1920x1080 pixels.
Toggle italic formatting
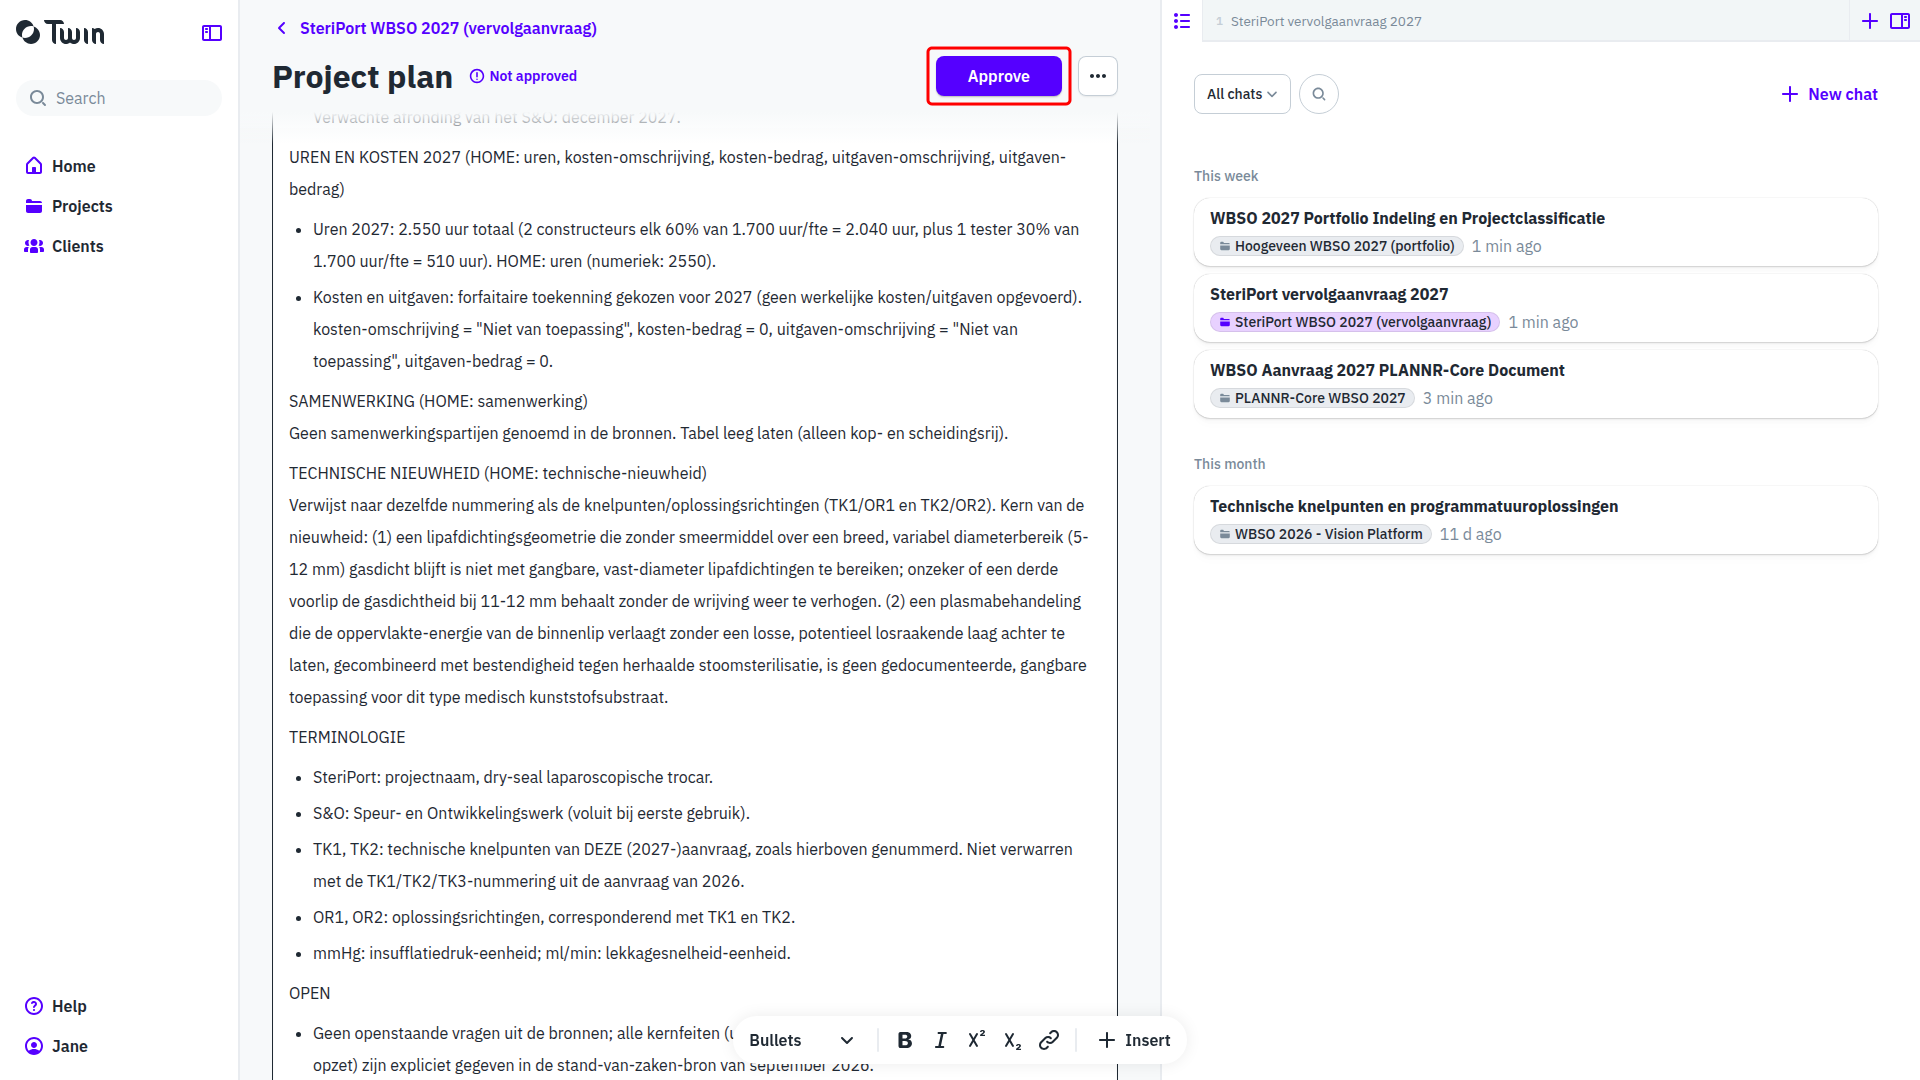pos(941,1040)
